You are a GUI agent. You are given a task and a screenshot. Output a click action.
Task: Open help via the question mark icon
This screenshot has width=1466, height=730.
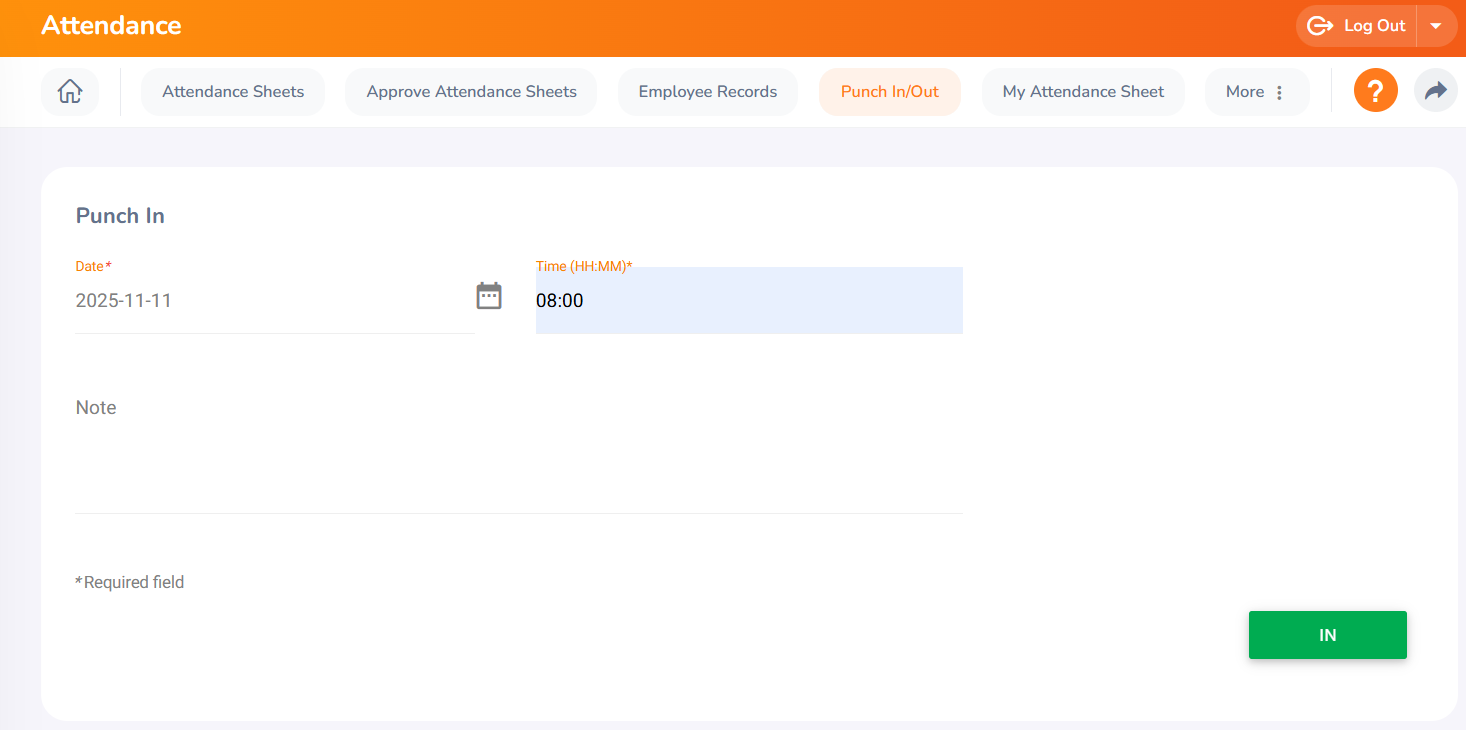1375,92
